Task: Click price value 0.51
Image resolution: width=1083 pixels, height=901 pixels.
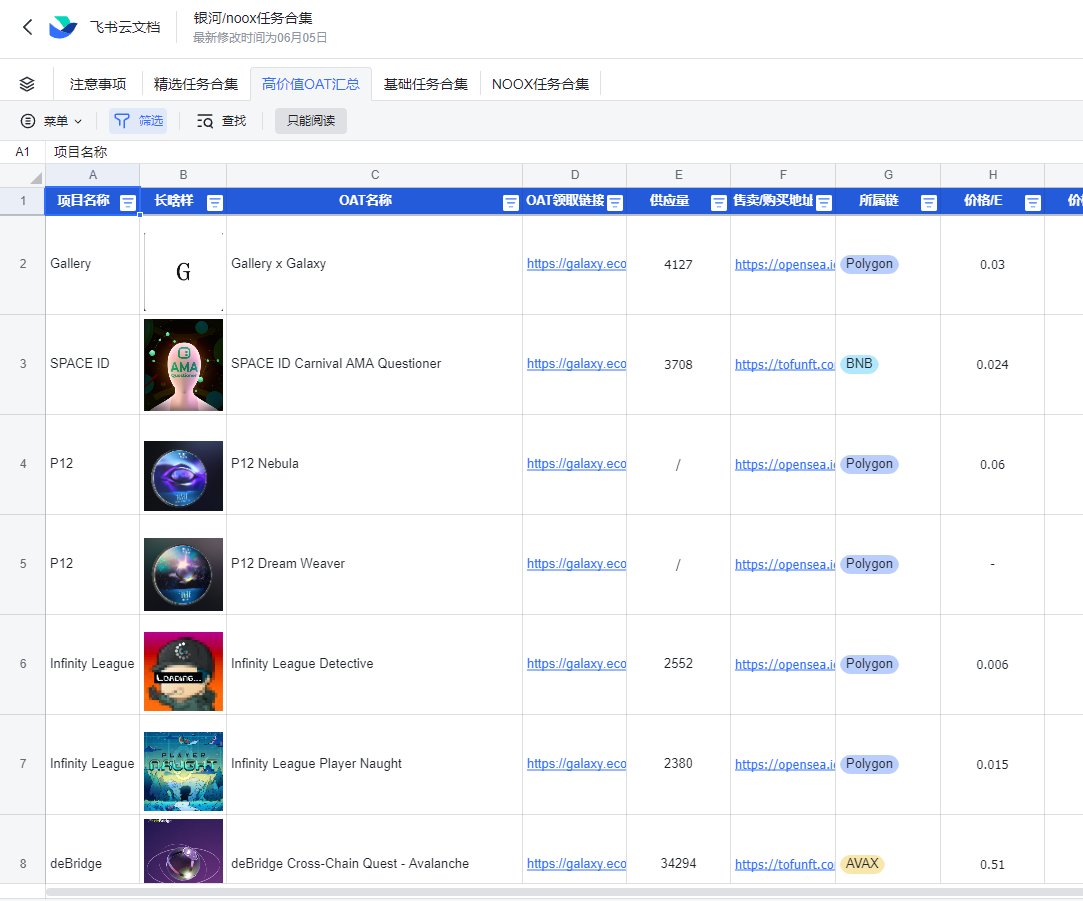Action: click(x=993, y=864)
